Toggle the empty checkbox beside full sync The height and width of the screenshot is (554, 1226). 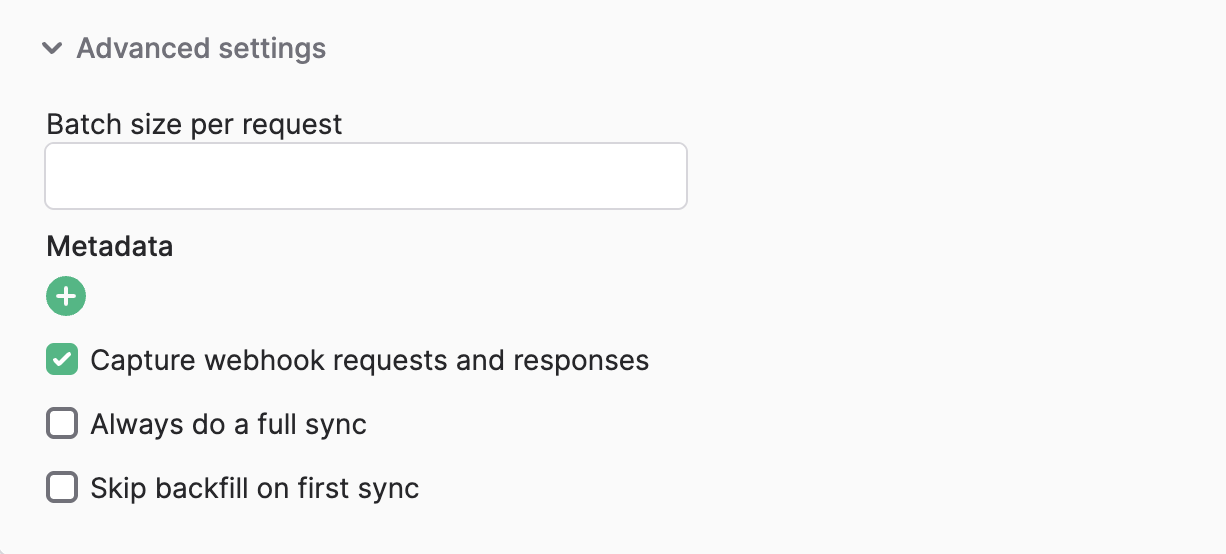[x=62, y=424]
